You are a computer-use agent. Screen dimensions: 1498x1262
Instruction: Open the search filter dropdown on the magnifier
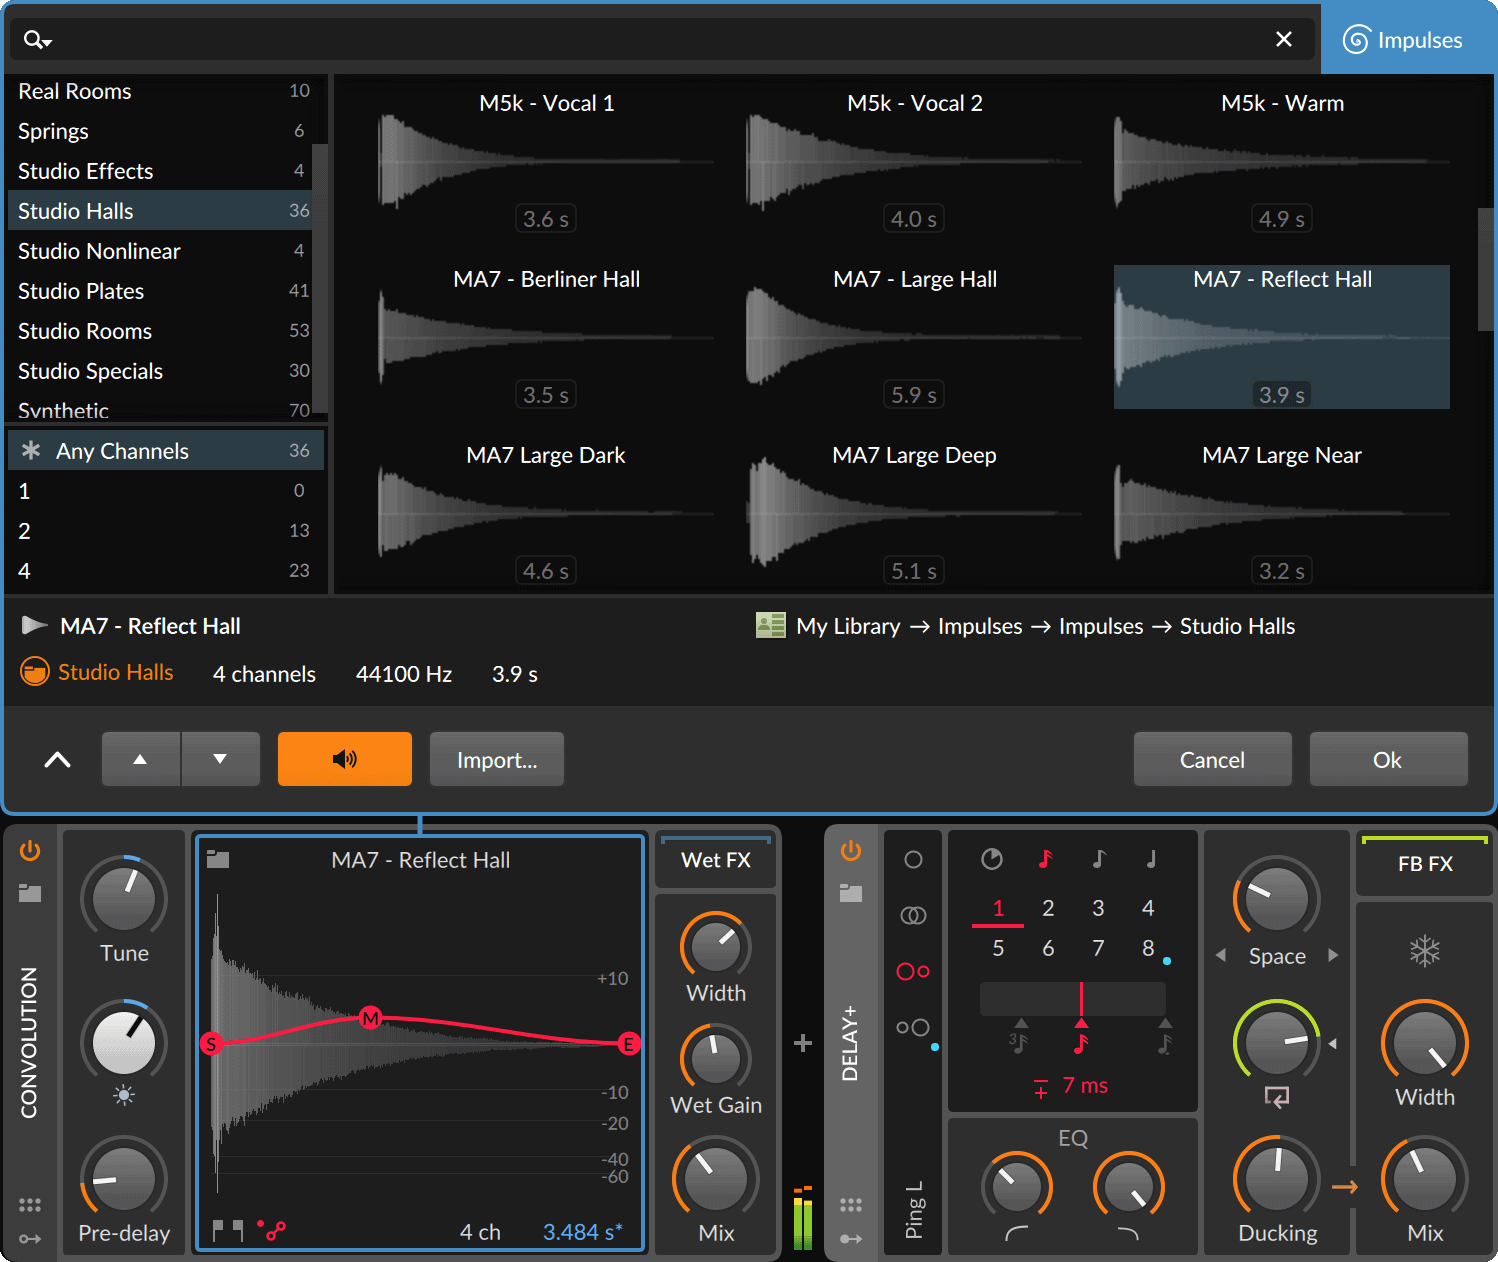(37, 39)
